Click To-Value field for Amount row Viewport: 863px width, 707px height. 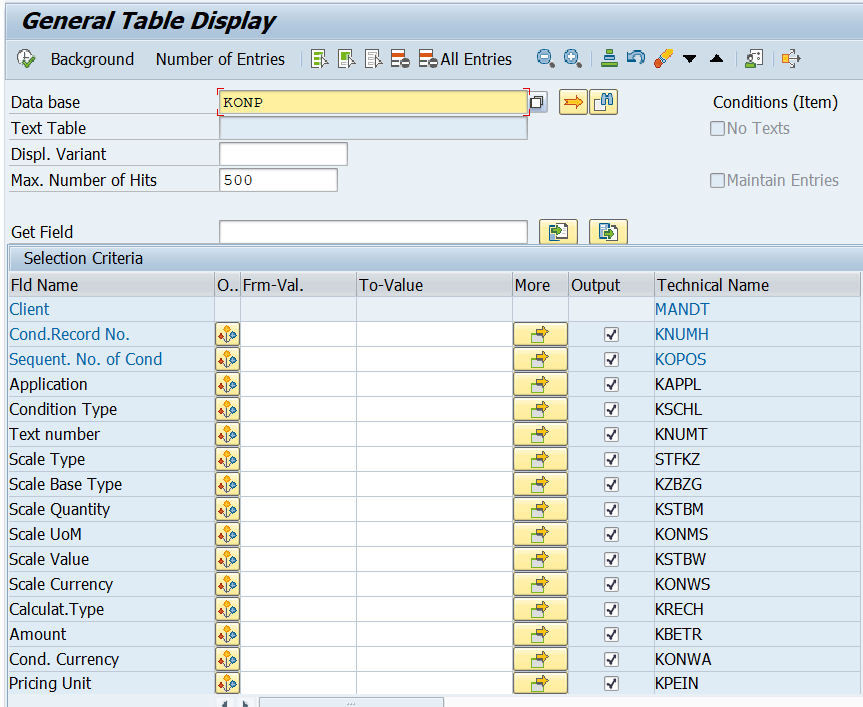click(434, 634)
